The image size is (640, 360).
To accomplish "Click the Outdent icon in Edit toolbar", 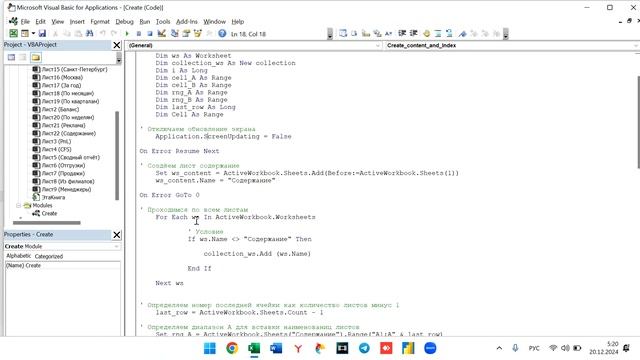I will pyautogui.click(x=413, y=33).
